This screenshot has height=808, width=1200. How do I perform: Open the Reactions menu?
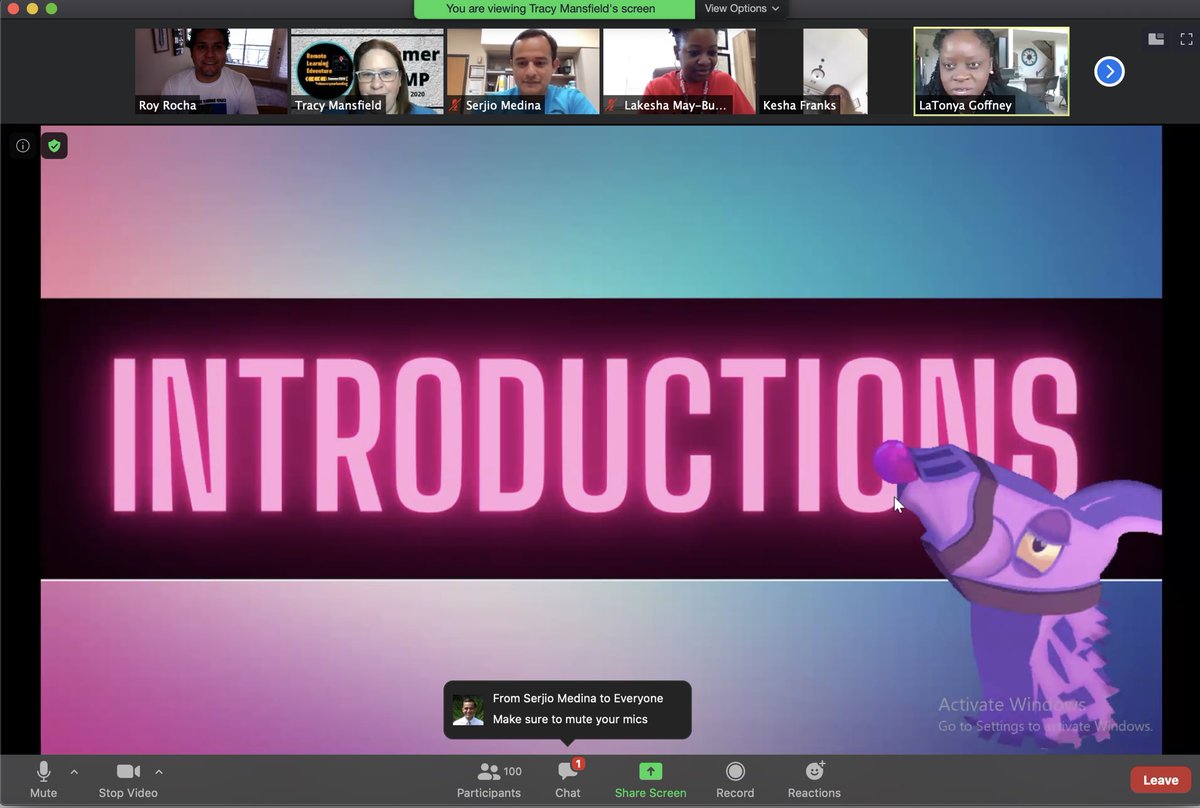point(814,779)
